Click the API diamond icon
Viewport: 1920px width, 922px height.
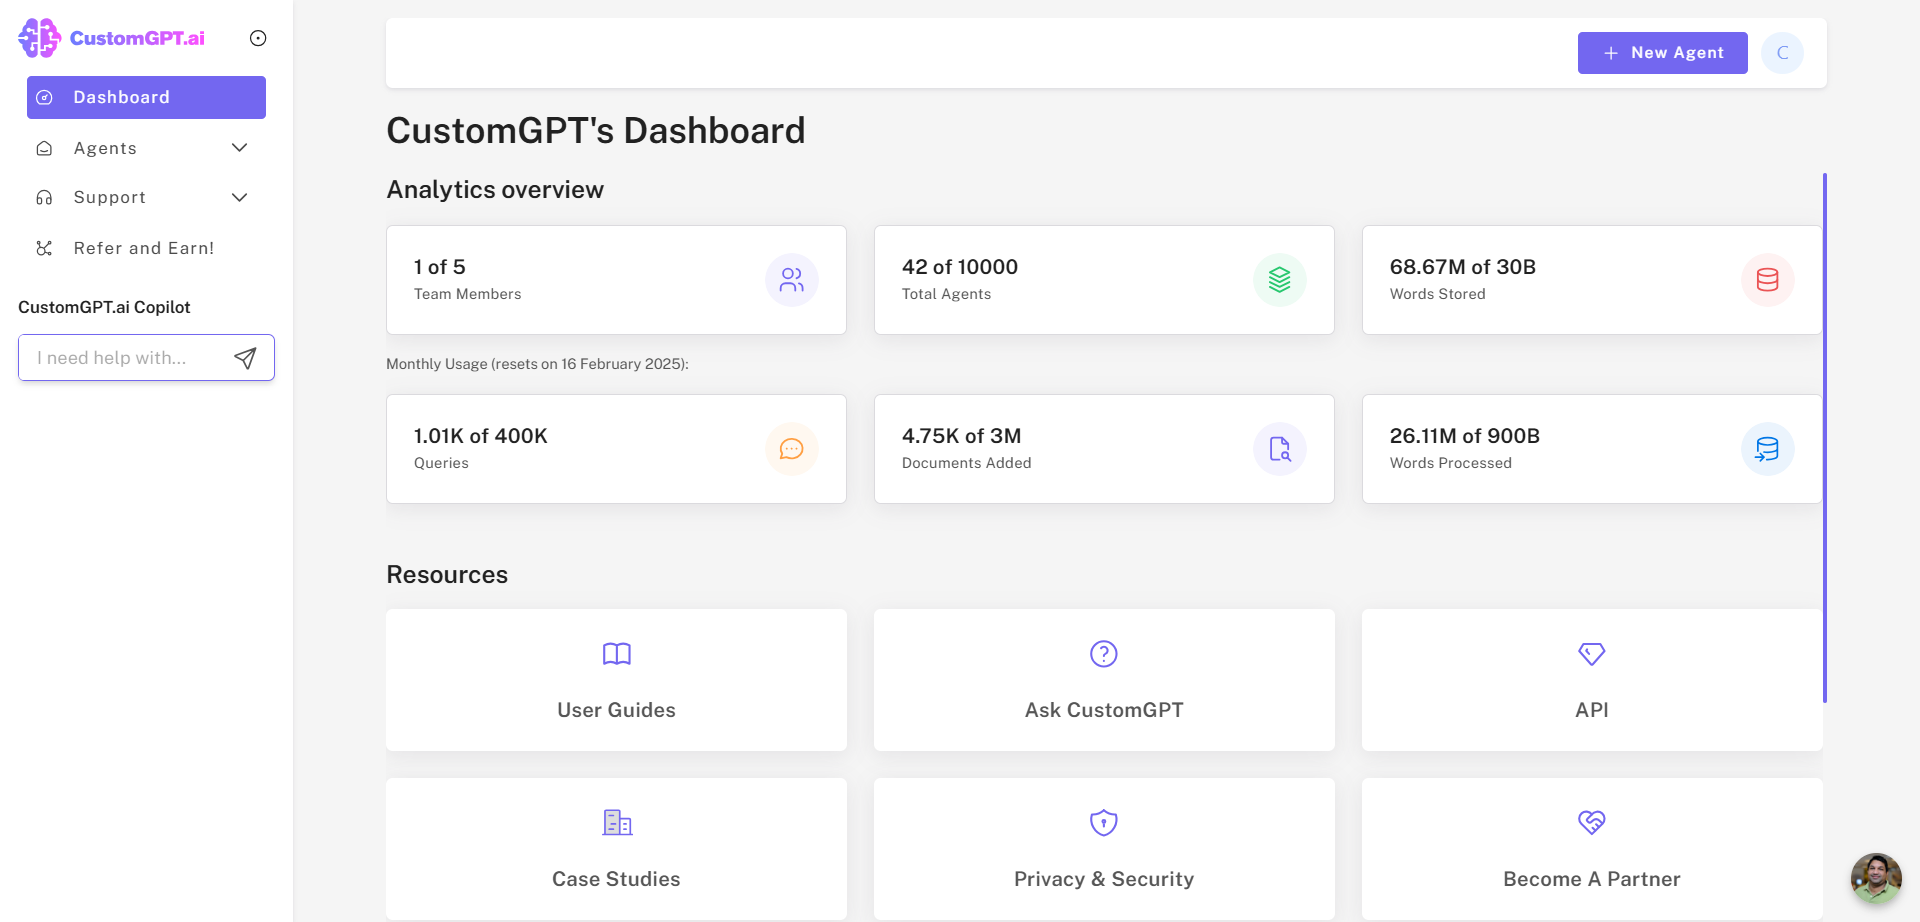[x=1592, y=654]
